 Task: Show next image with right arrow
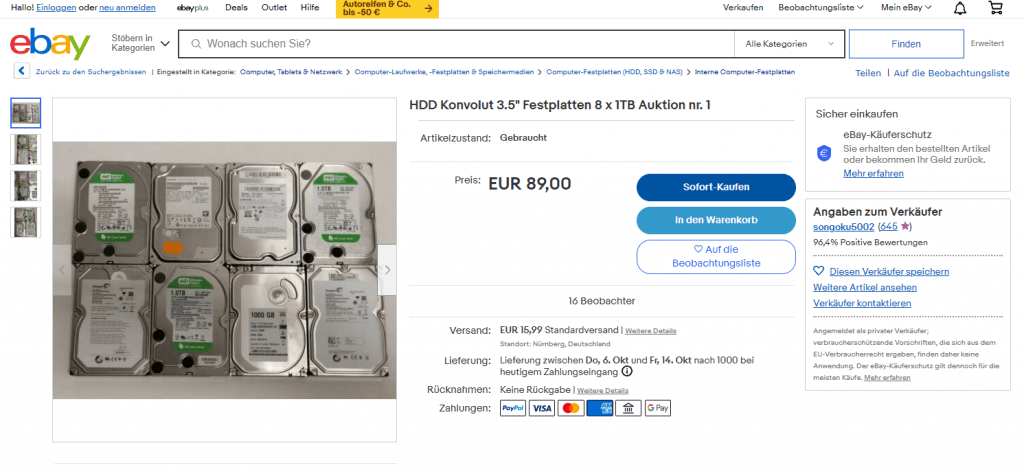point(388,270)
